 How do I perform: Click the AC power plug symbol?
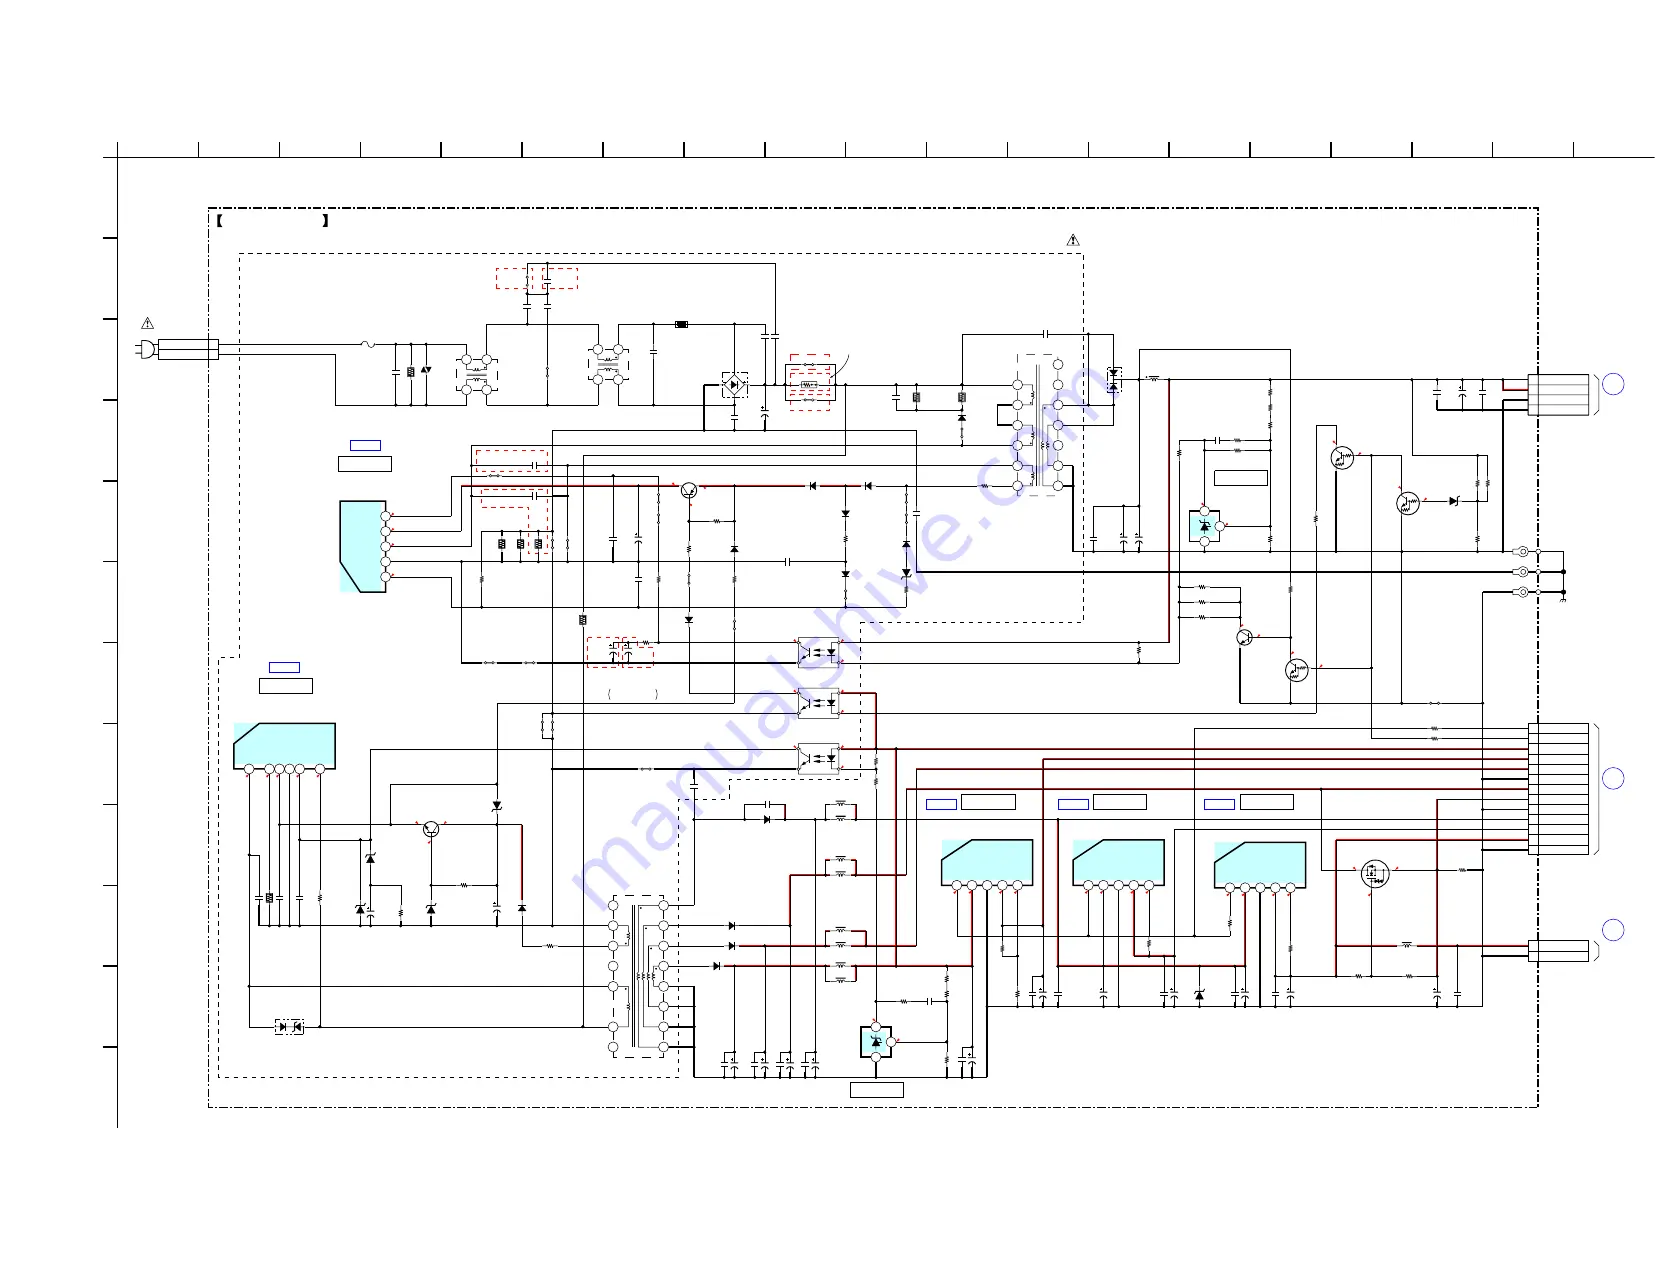tap(146, 349)
